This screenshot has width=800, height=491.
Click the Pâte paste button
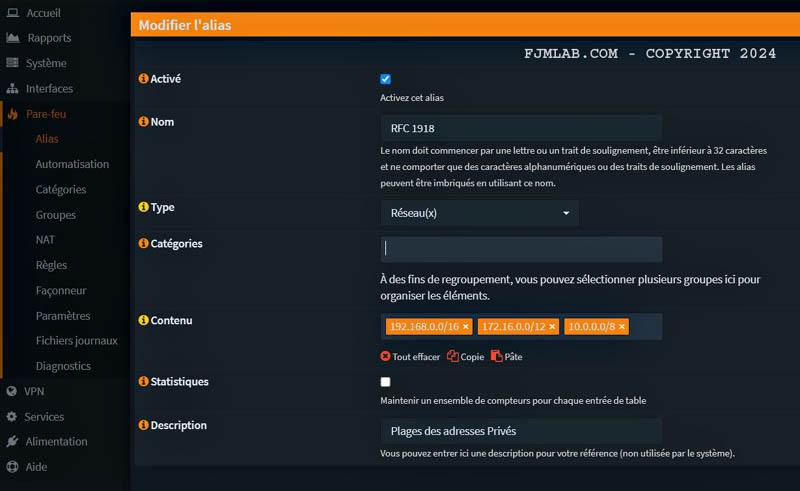click(507, 357)
